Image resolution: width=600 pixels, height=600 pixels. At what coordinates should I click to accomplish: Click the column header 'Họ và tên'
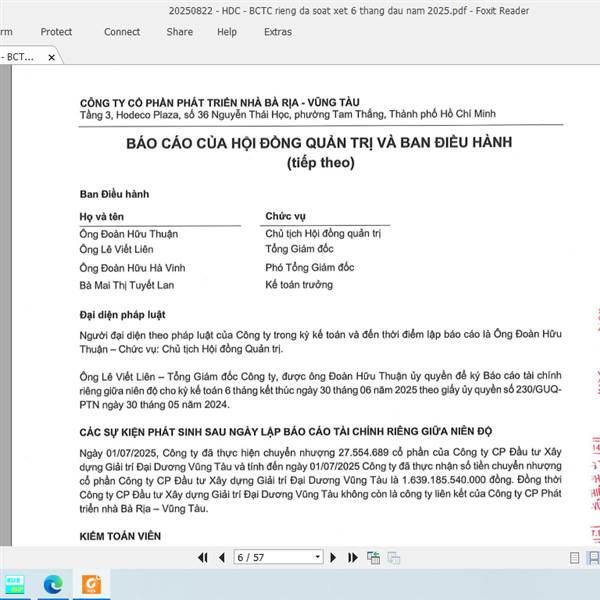point(102,217)
